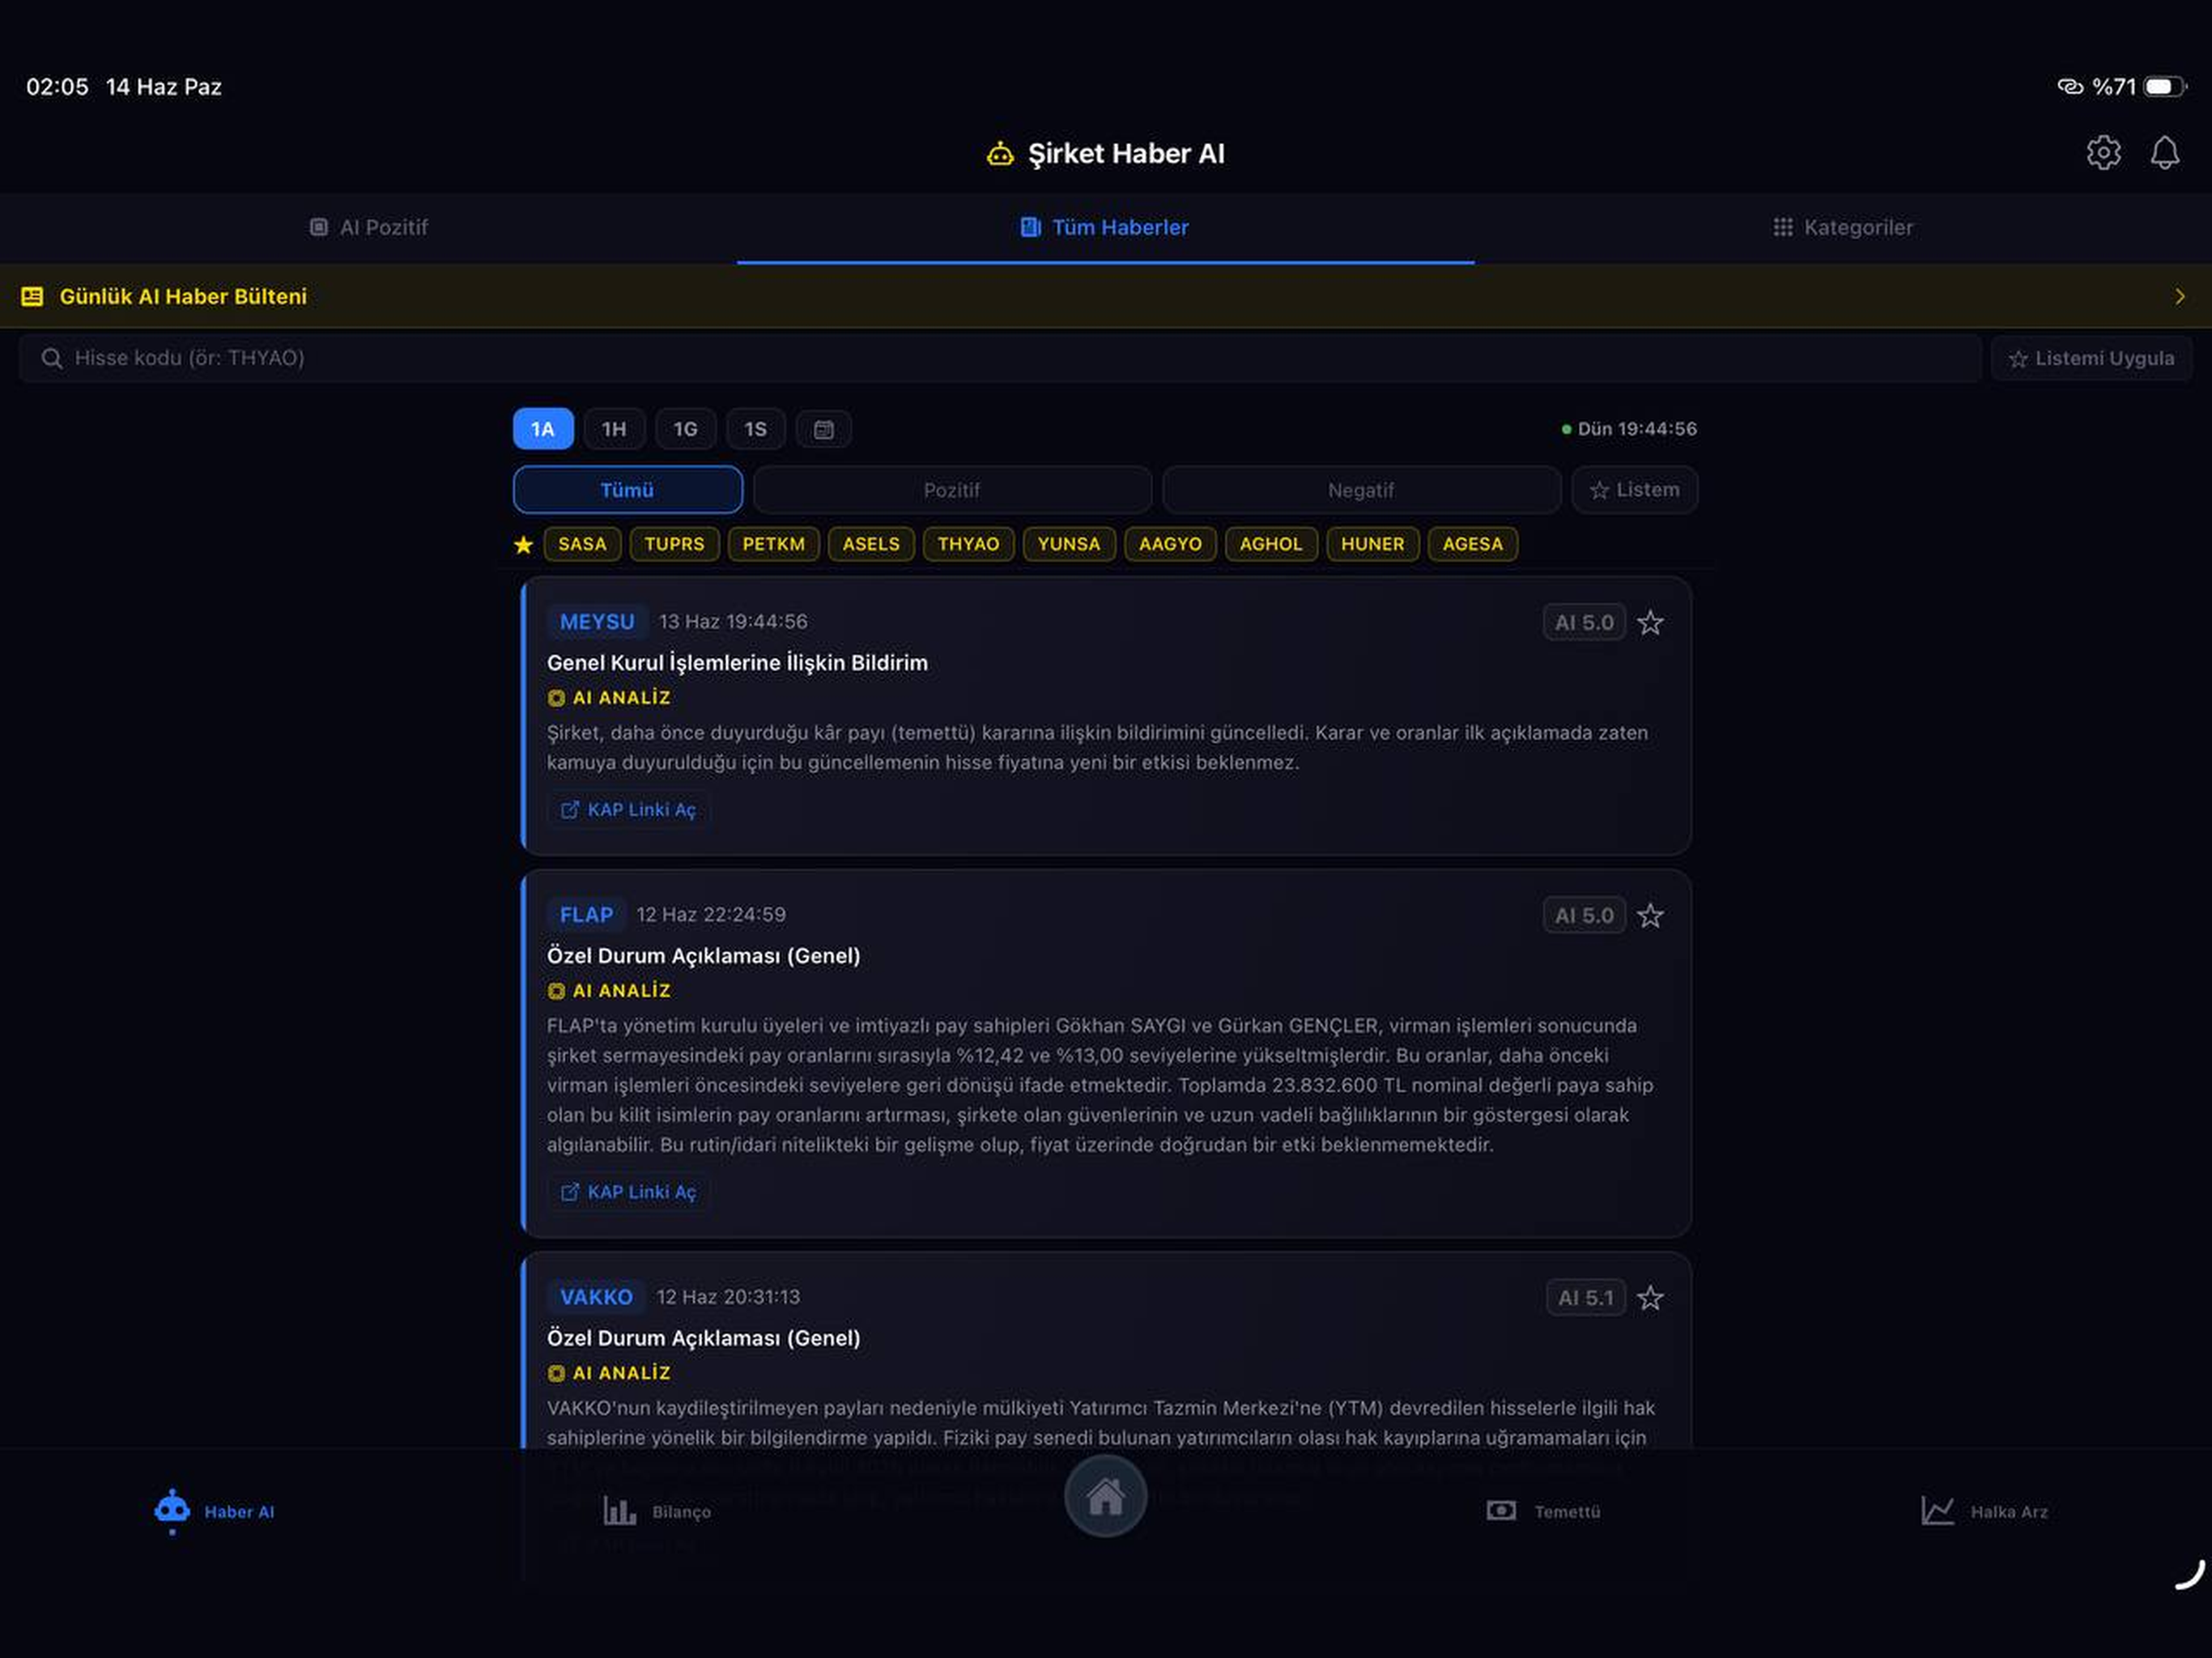Switch to Tüm Haberler tab

pos(1105,227)
